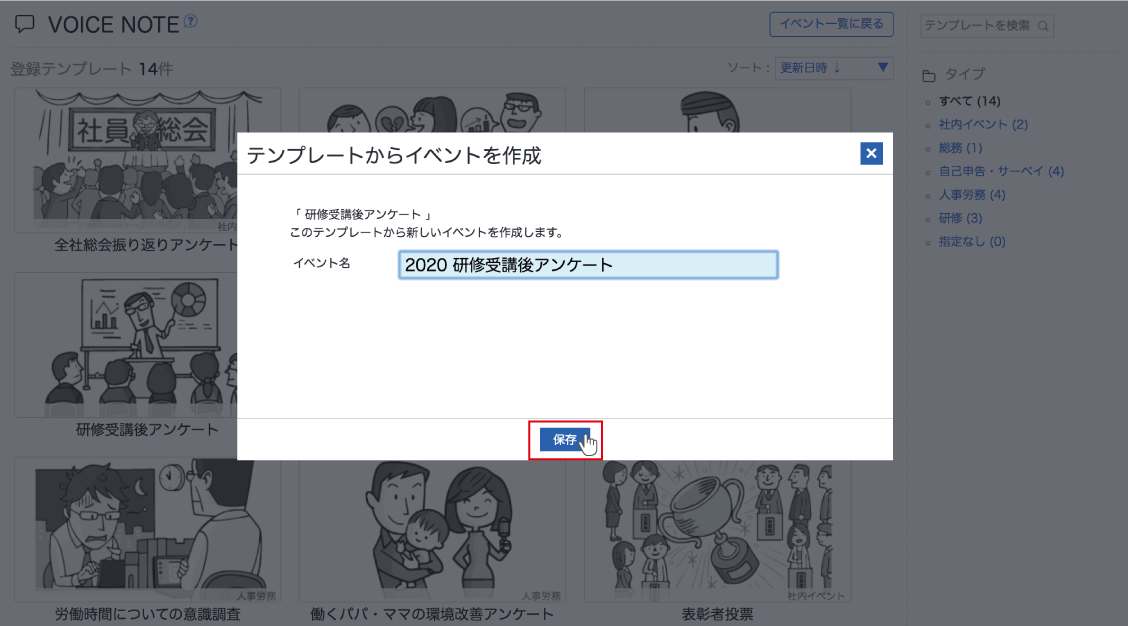Filter by 人事労務 (4) type
Screen dimensions: 1128x626
coord(972,194)
